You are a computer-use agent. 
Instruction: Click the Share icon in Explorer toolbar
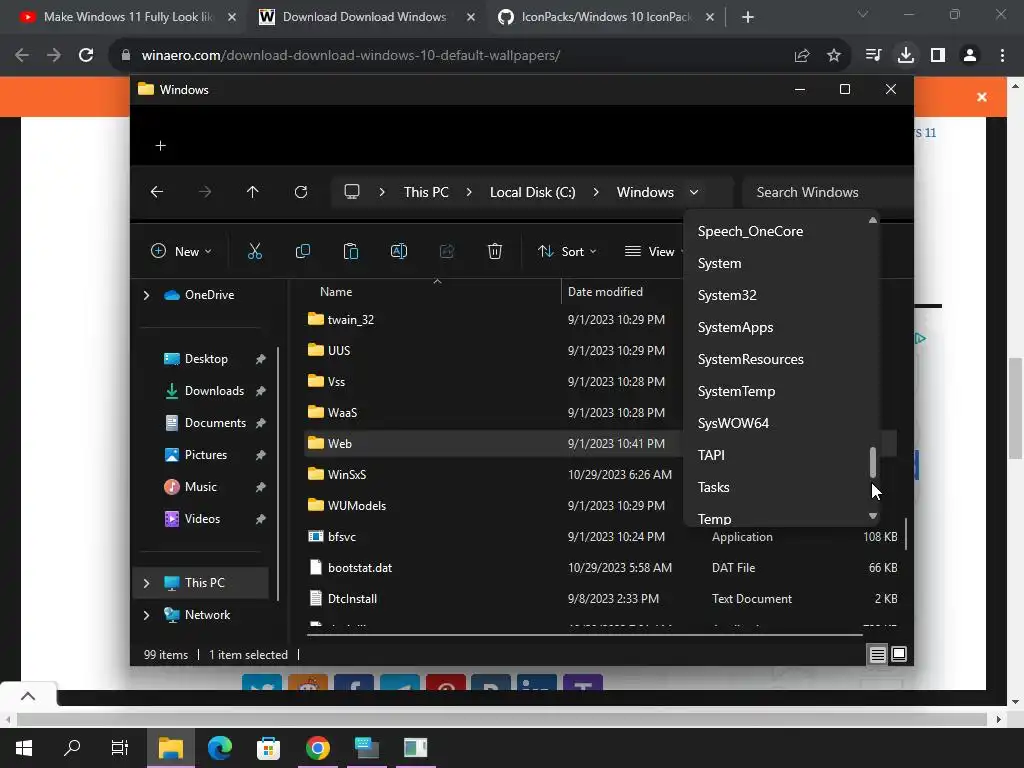pyautogui.click(x=447, y=251)
